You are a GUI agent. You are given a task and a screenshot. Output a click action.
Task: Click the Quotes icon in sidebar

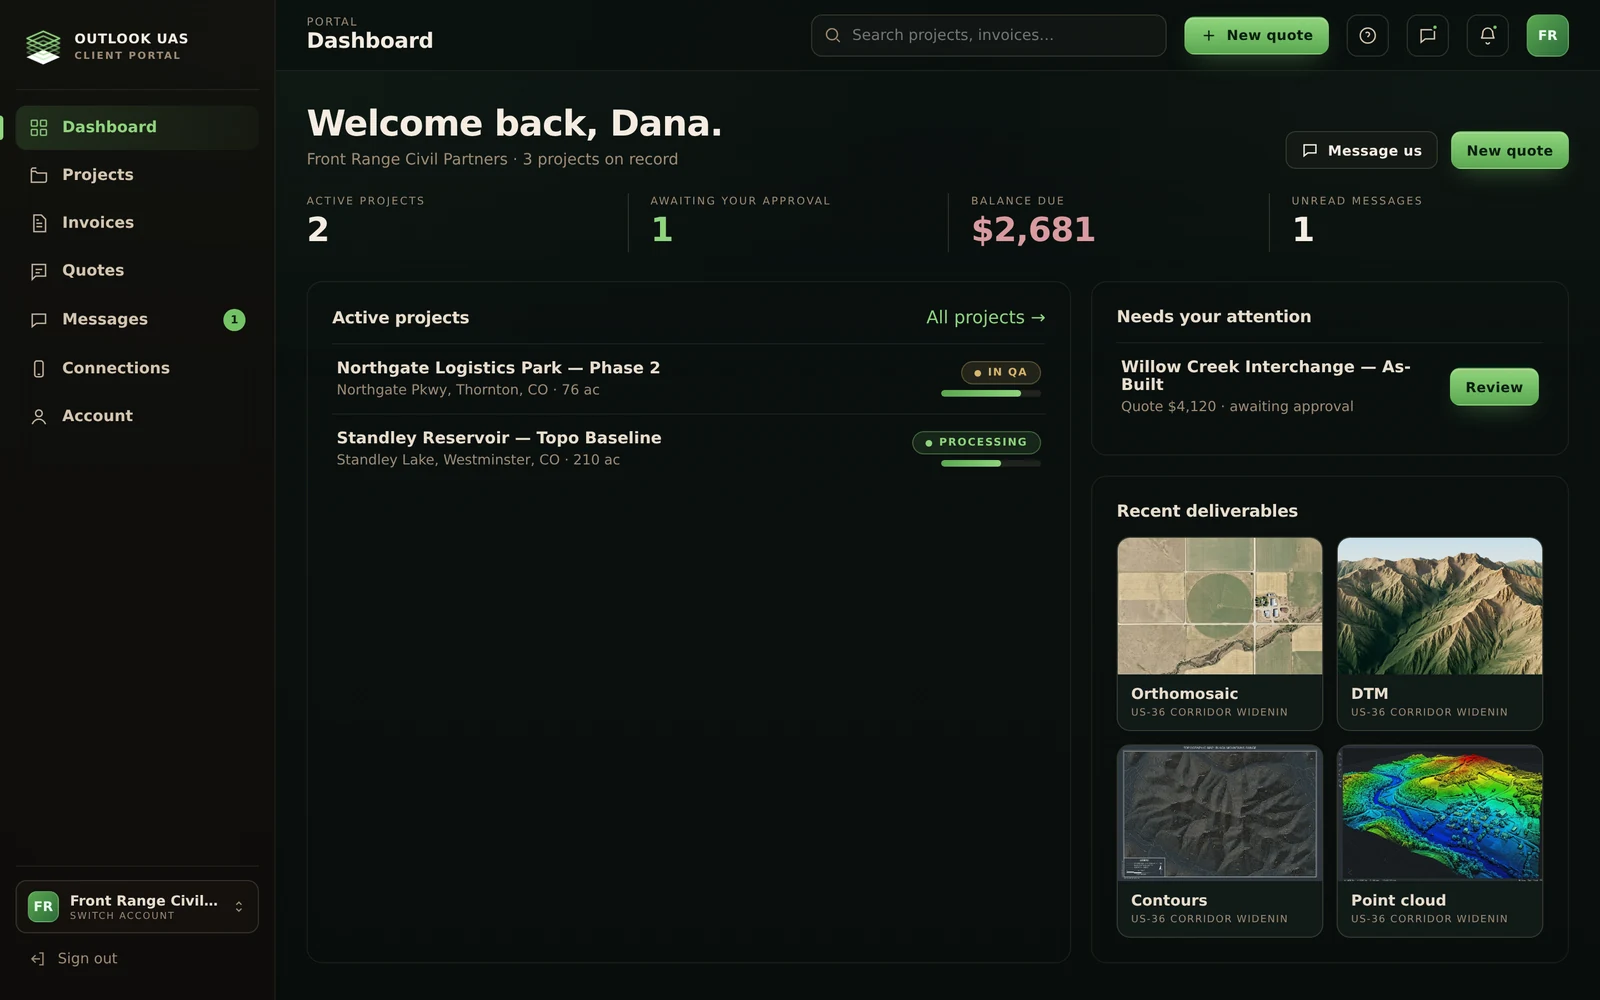tap(39, 271)
